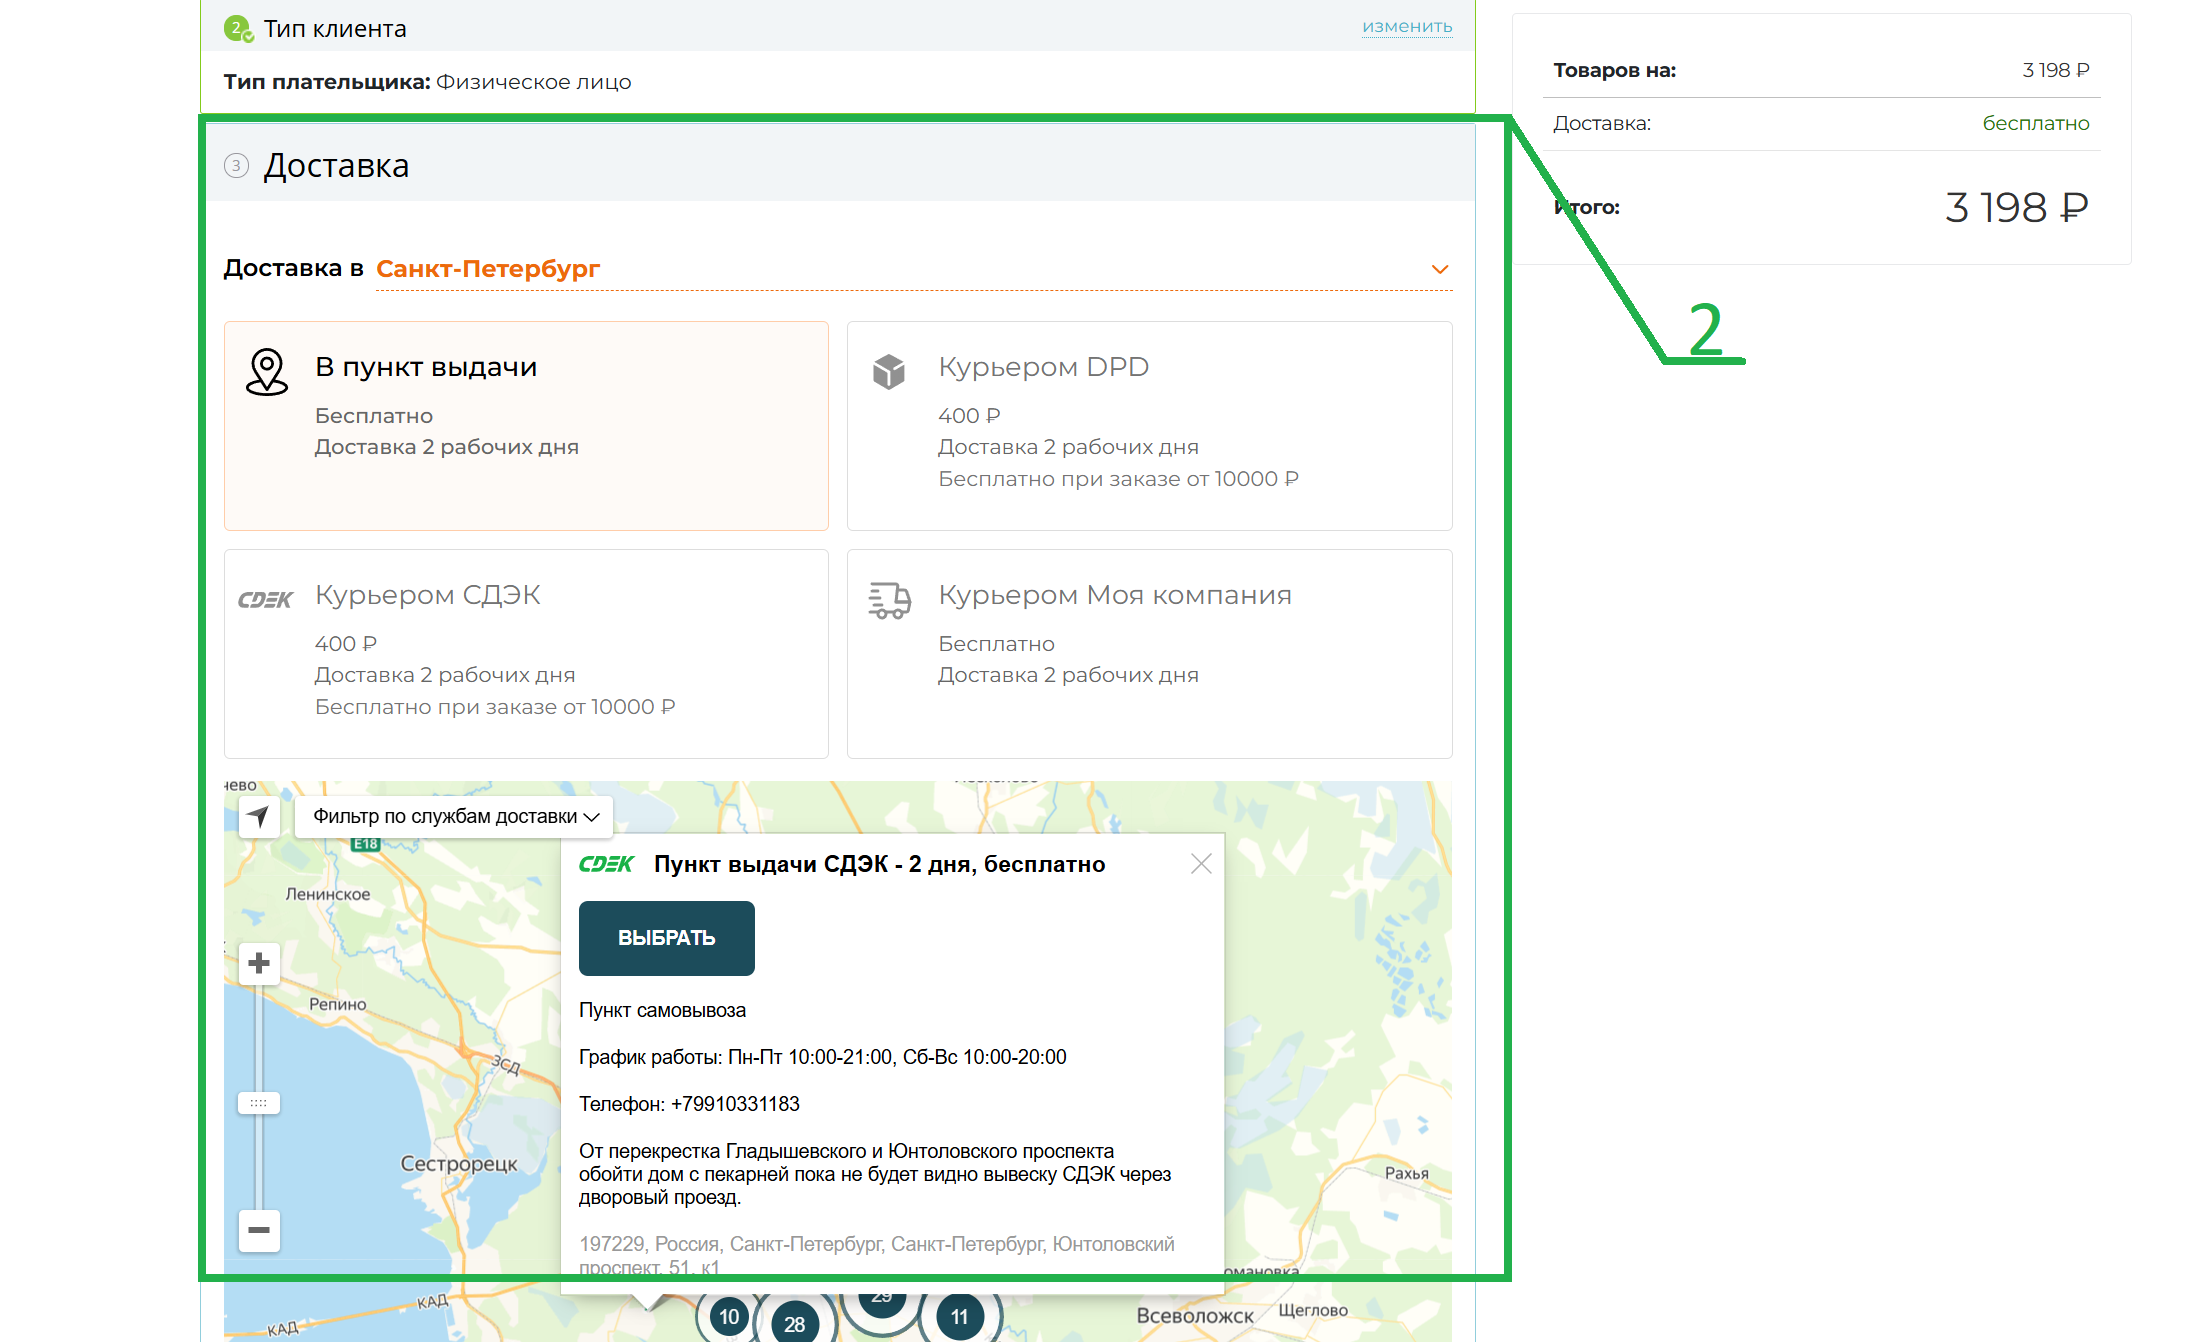The width and height of the screenshot is (2185, 1342).
Task: Zoom out on the map with the minus icon
Action: (258, 1232)
